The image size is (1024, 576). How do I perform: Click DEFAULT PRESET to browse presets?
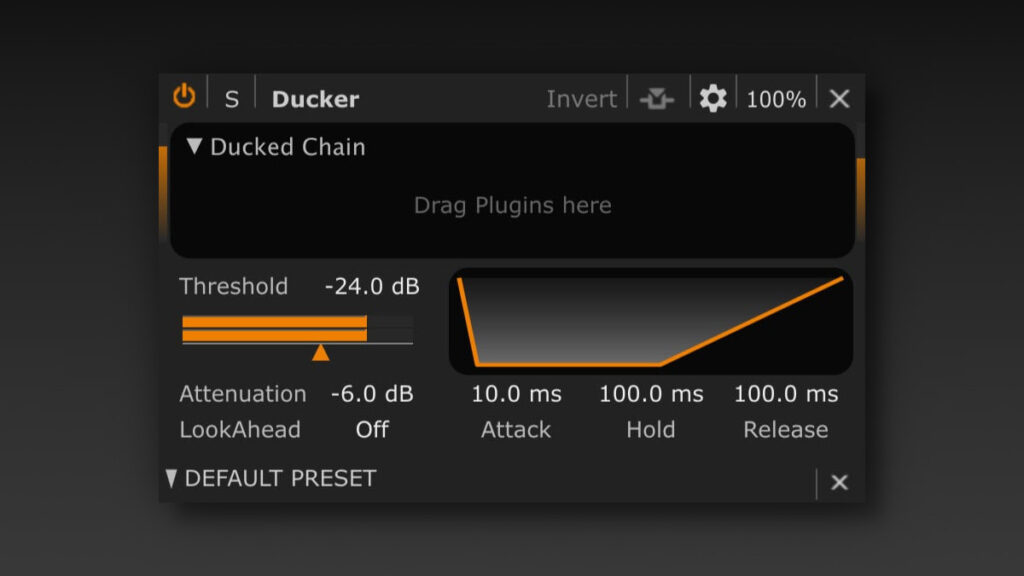(275, 479)
